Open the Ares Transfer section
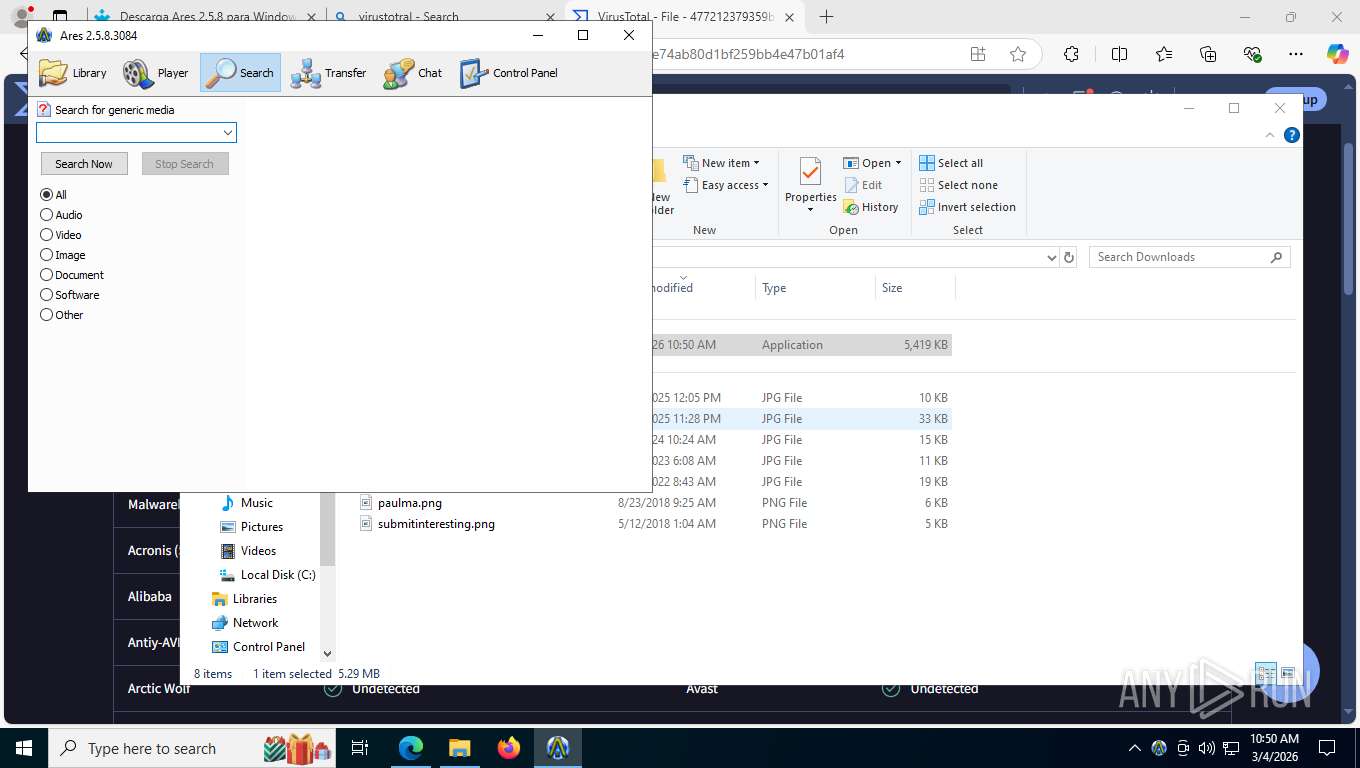The width and height of the screenshot is (1360, 768). [329, 73]
